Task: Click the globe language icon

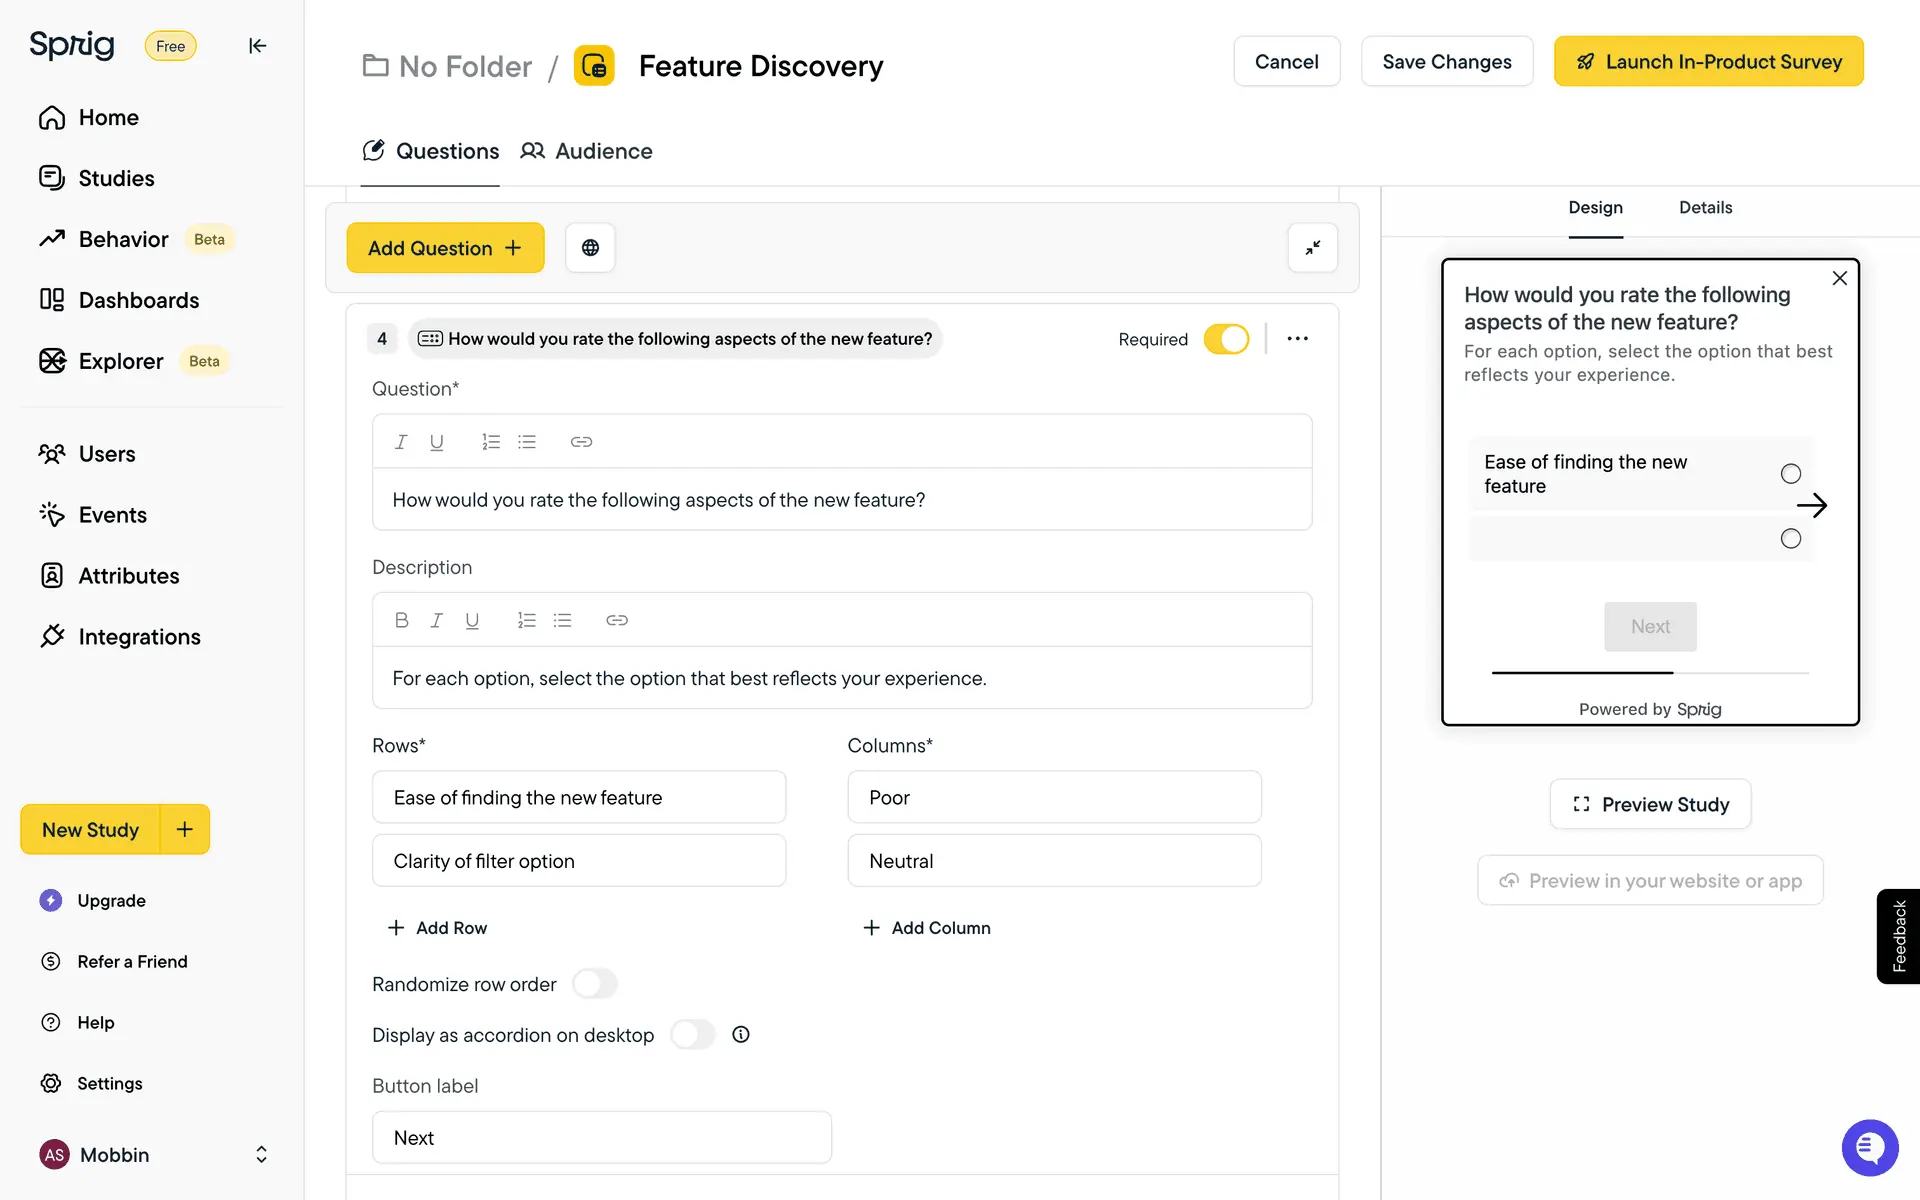Action: point(590,248)
